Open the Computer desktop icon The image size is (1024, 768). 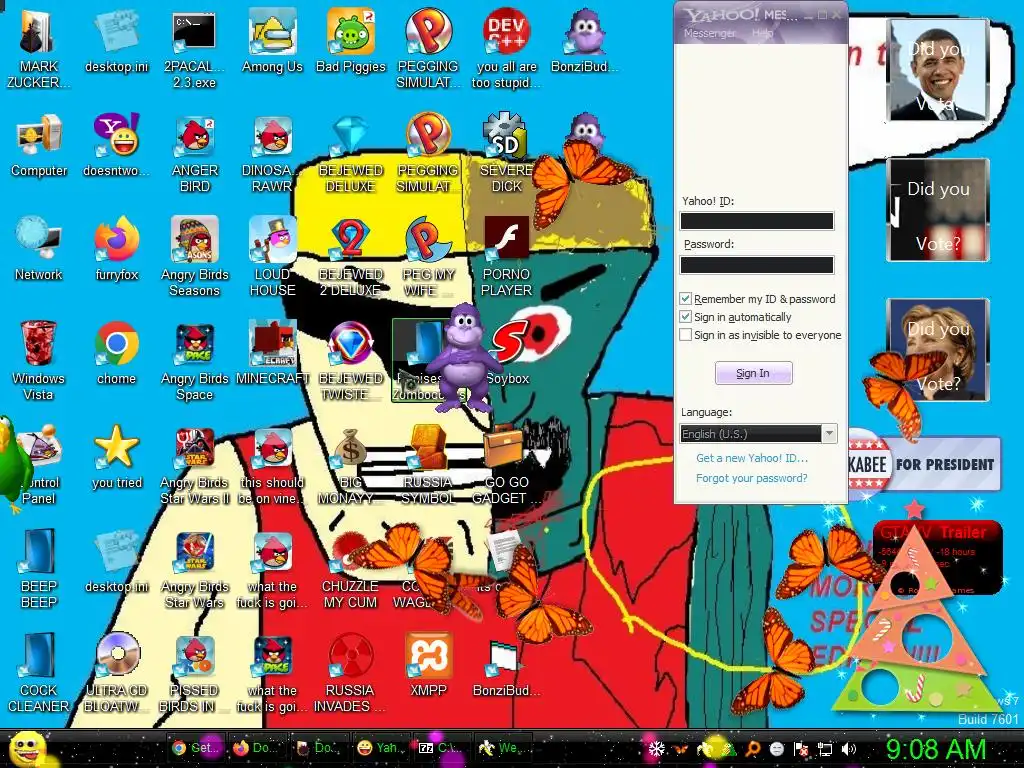pyautogui.click(x=39, y=145)
